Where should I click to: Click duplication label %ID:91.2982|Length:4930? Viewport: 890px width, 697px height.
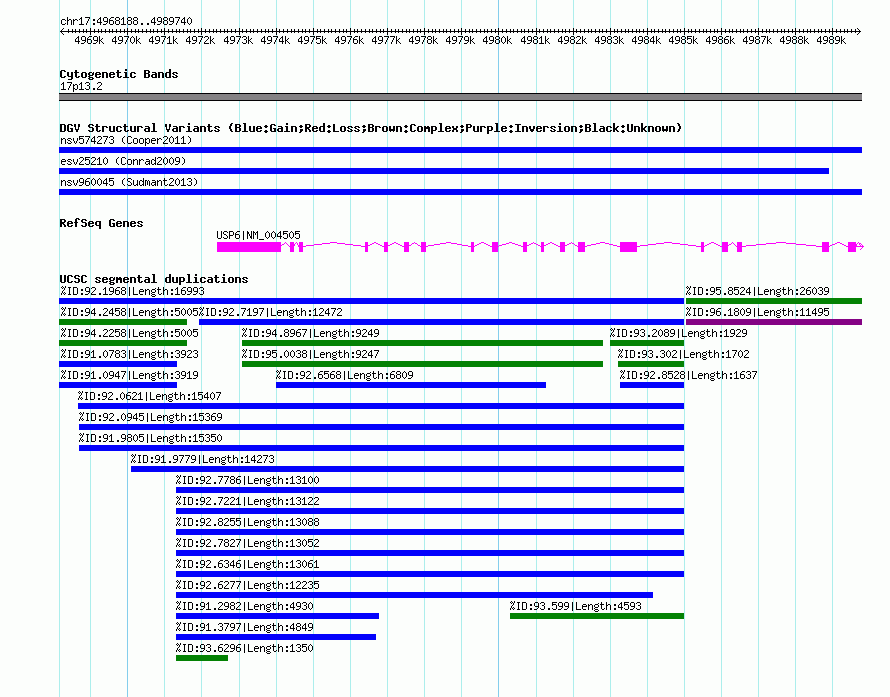(x=245, y=606)
